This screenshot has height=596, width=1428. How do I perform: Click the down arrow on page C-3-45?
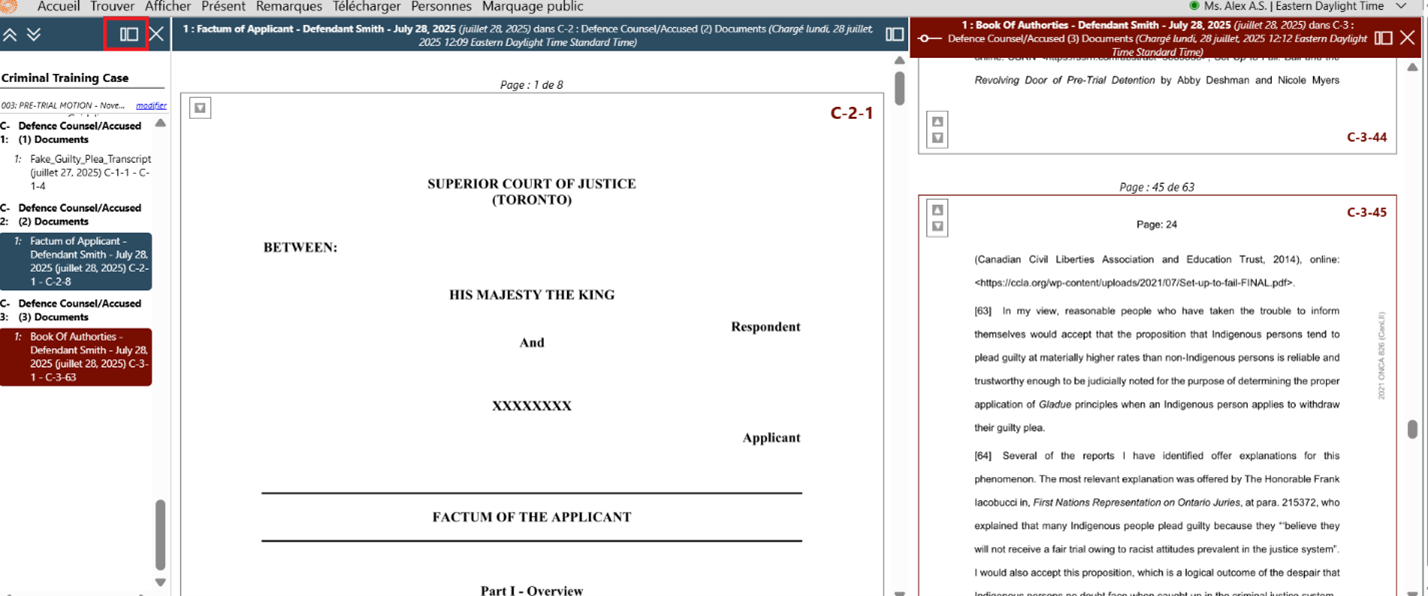pos(937,226)
